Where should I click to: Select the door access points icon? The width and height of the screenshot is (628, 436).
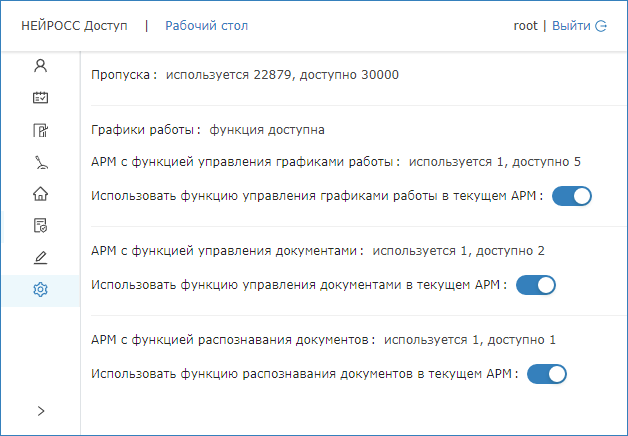pyautogui.click(x=40, y=130)
